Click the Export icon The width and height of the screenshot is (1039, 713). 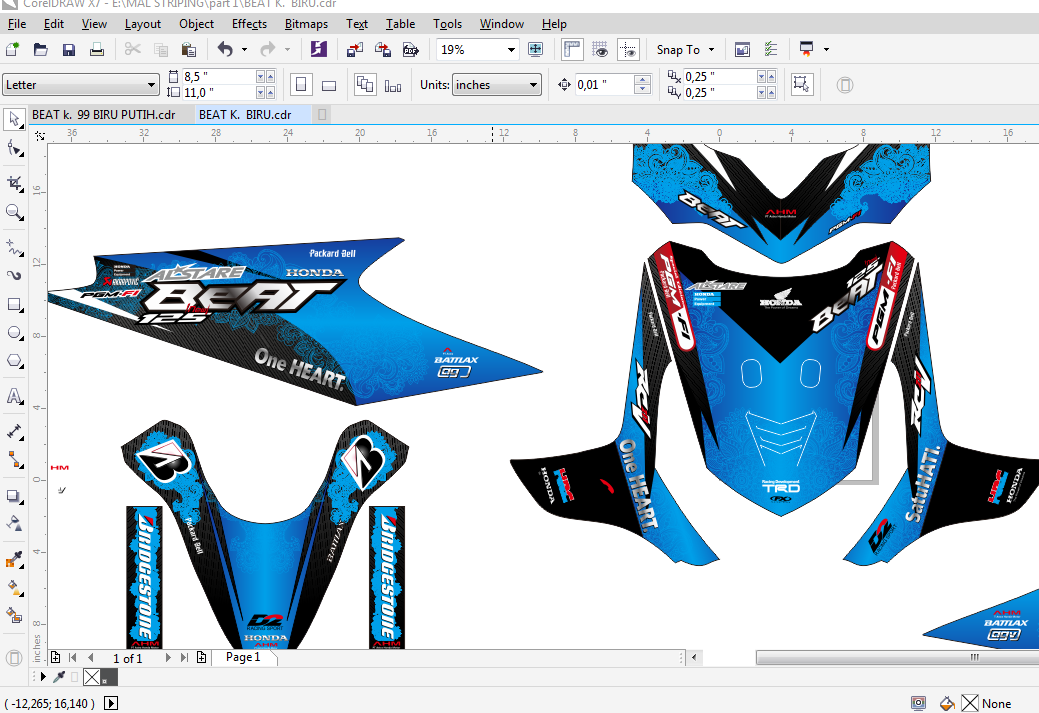[383, 50]
